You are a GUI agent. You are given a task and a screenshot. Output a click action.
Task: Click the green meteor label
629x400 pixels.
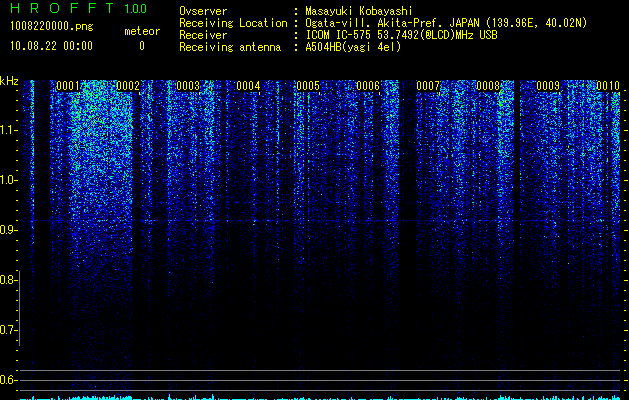[142, 31]
